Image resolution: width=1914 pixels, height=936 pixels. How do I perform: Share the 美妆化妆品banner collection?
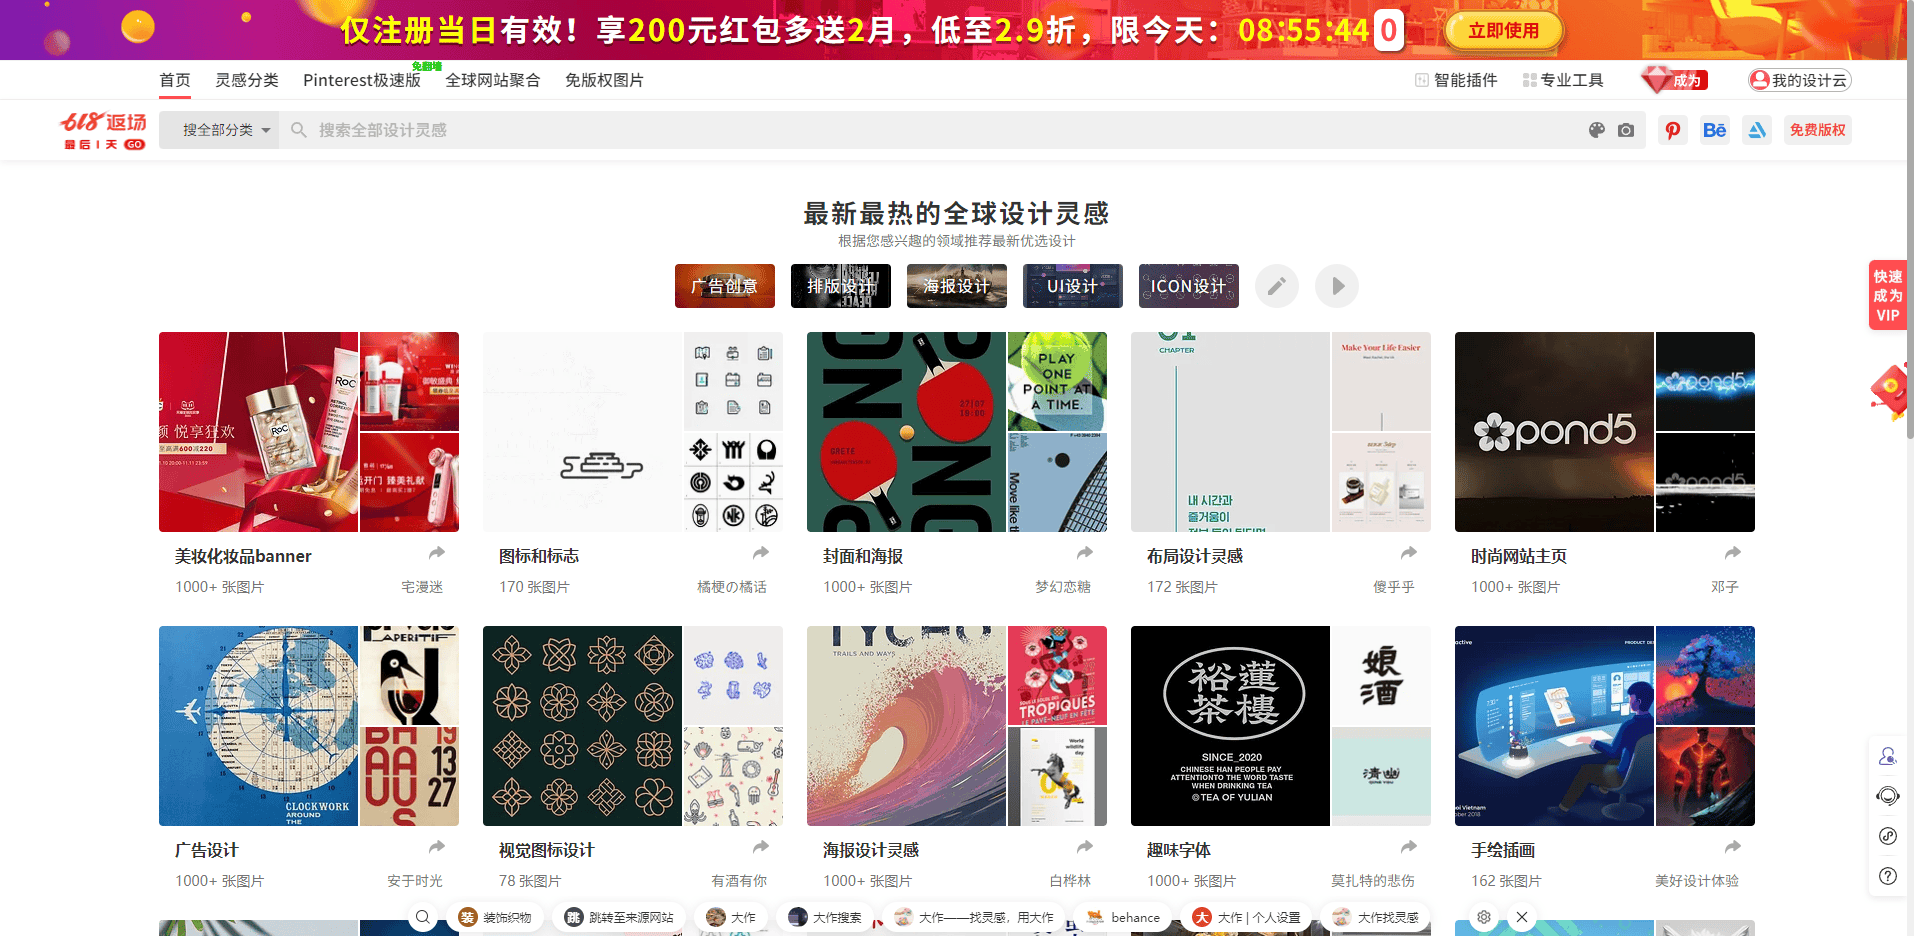[x=437, y=553]
